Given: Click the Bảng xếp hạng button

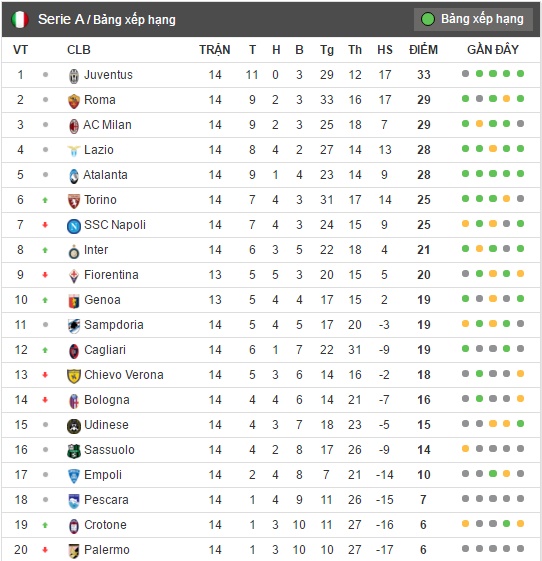Looking at the screenshot, I should click(x=473, y=19).
